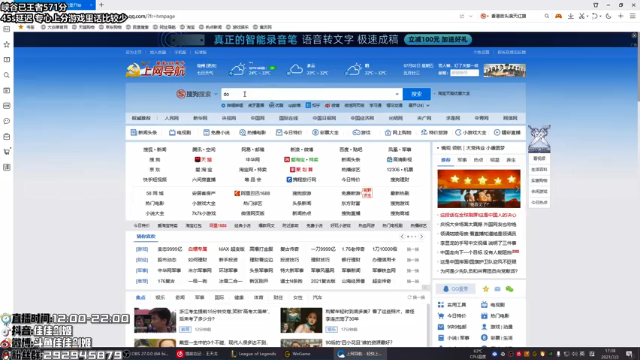Open the 人民网 link
Screen dimensions: 640x360
click(171, 118)
